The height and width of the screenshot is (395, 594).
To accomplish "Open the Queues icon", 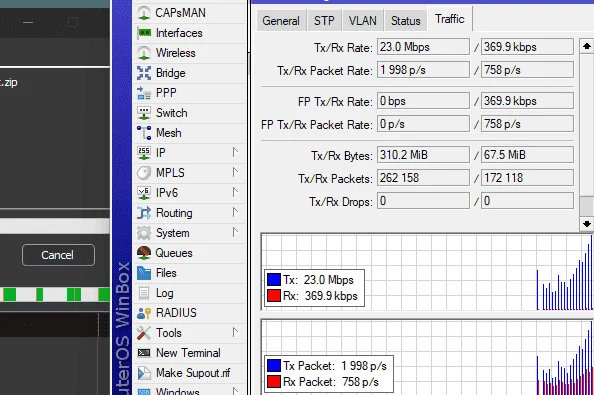I will [144, 253].
